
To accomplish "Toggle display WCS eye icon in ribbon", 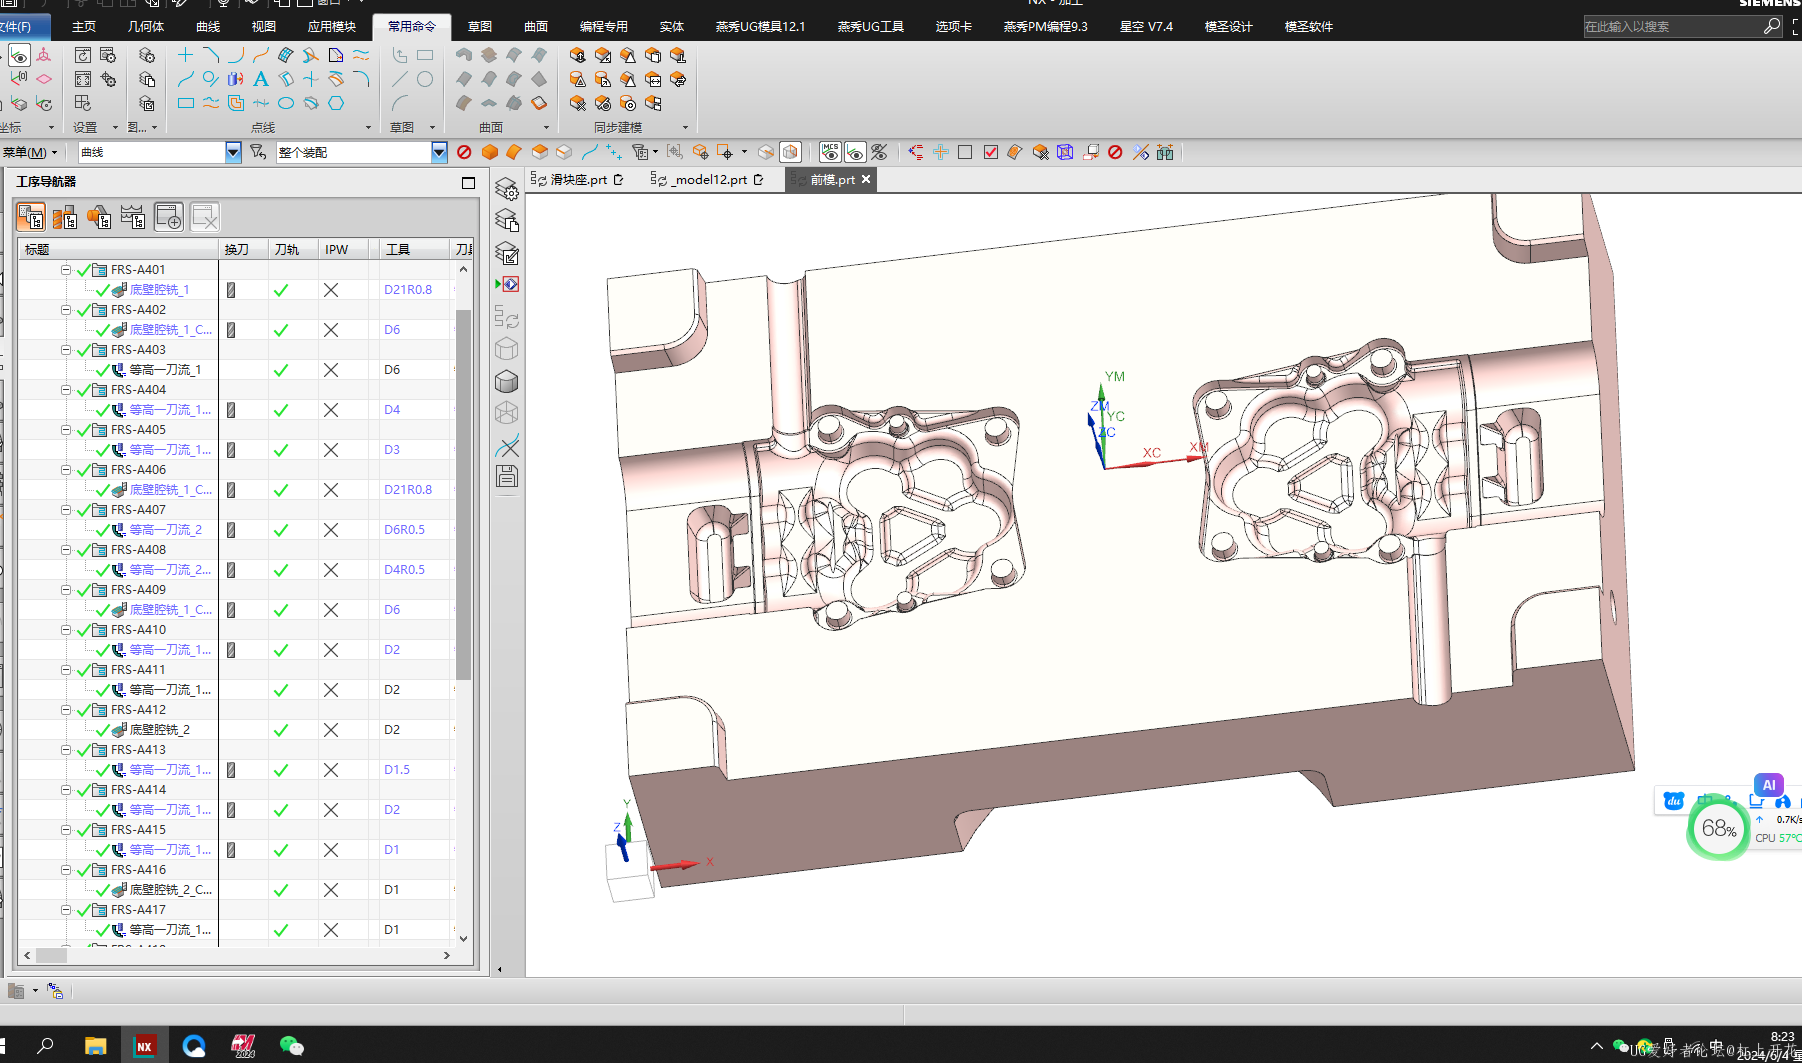I will click(x=19, y=55).
